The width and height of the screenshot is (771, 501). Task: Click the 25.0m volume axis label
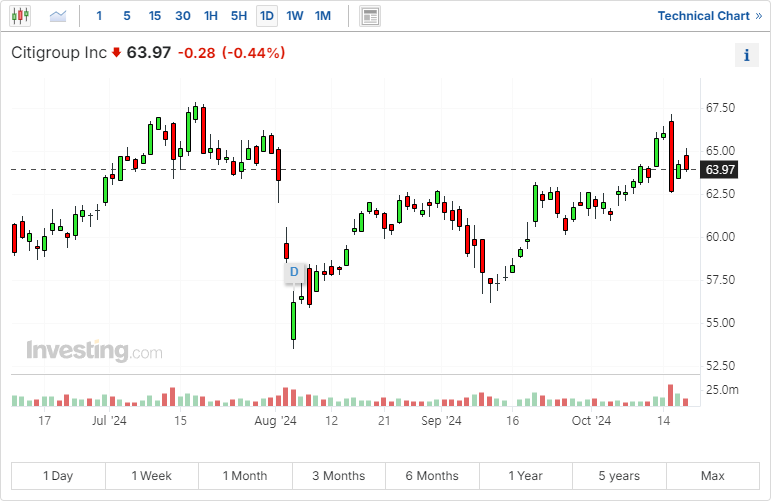722,390
